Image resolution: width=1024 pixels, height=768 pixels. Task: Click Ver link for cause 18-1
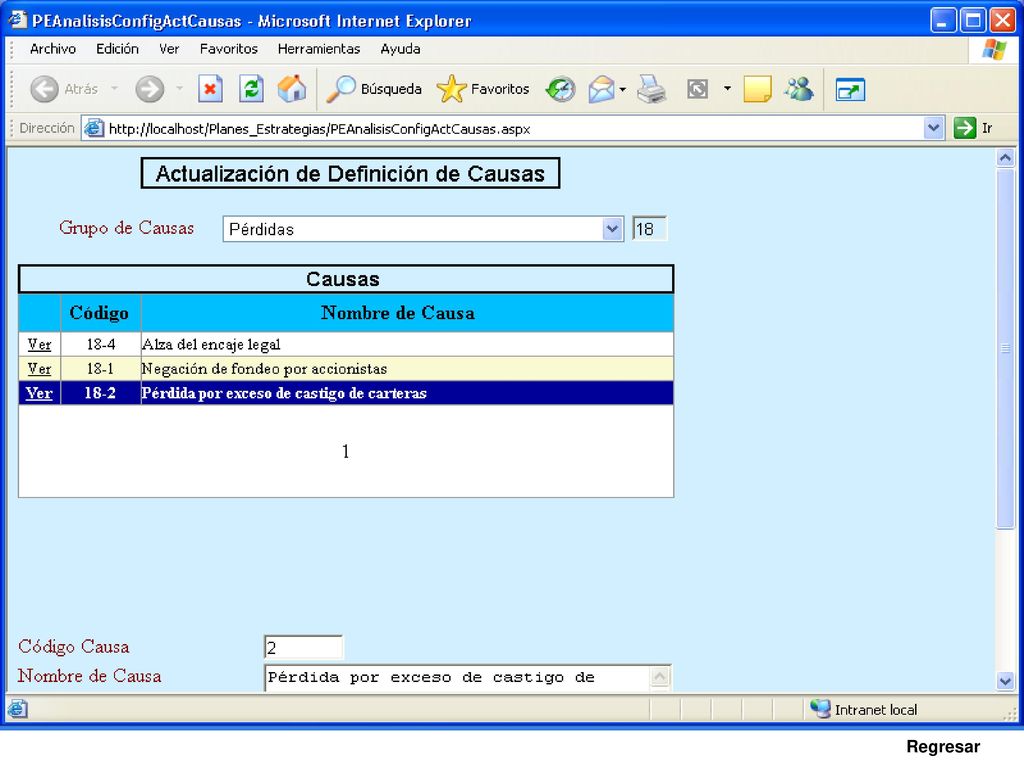pos(39,369)
